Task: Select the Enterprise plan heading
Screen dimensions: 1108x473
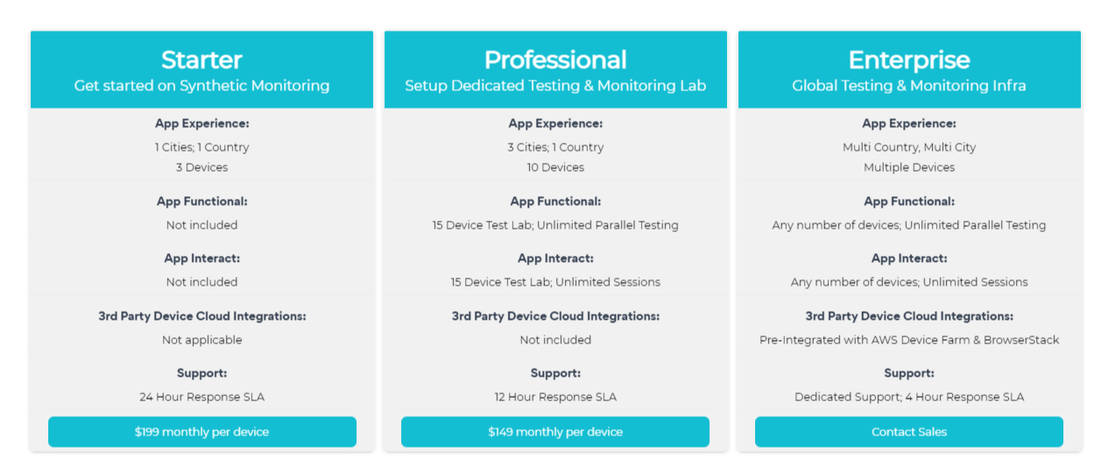Action: tap(909, 60)
